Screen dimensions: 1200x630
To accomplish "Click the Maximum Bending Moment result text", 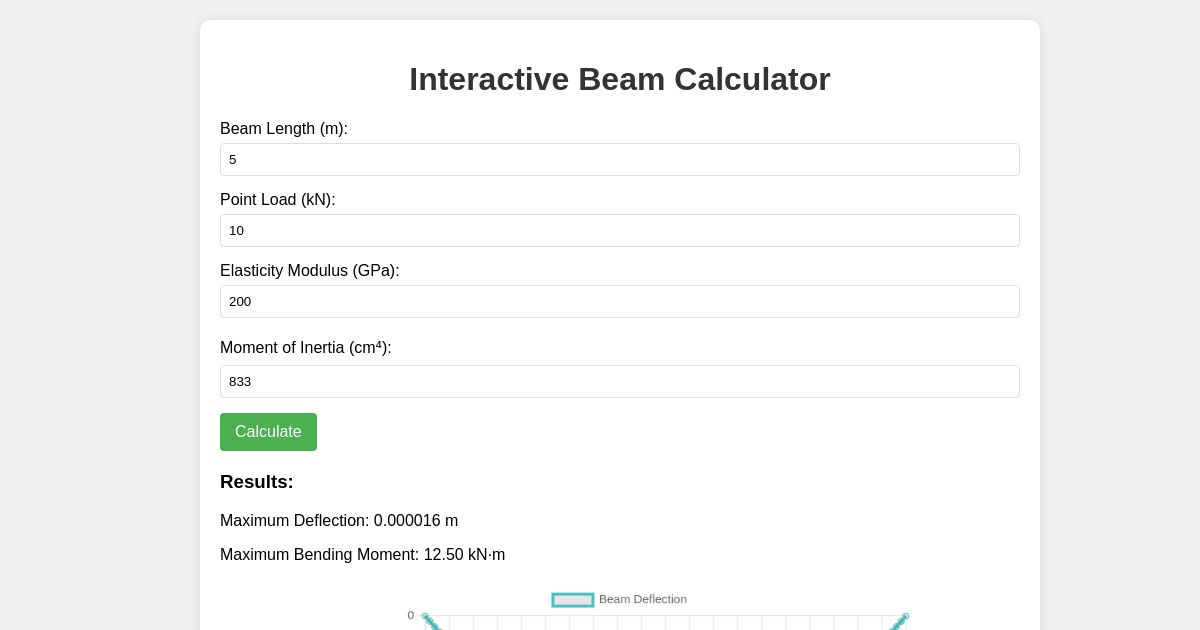I will pos(362,554).
